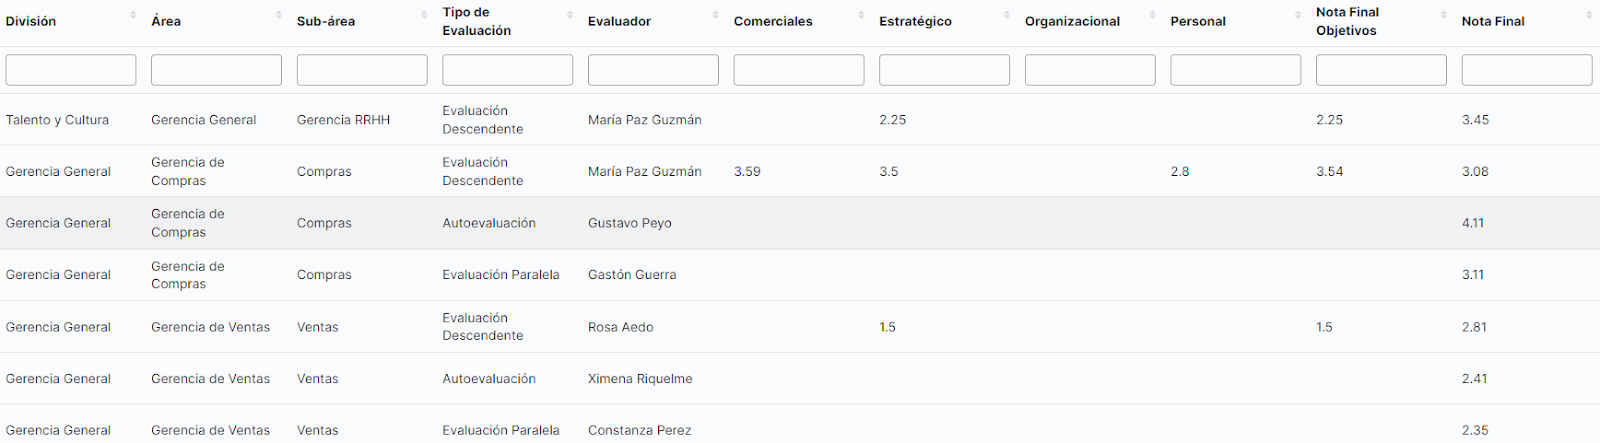
Task: Sort table by División column icon
Action: pyautogui.click(x=133, y=15)
